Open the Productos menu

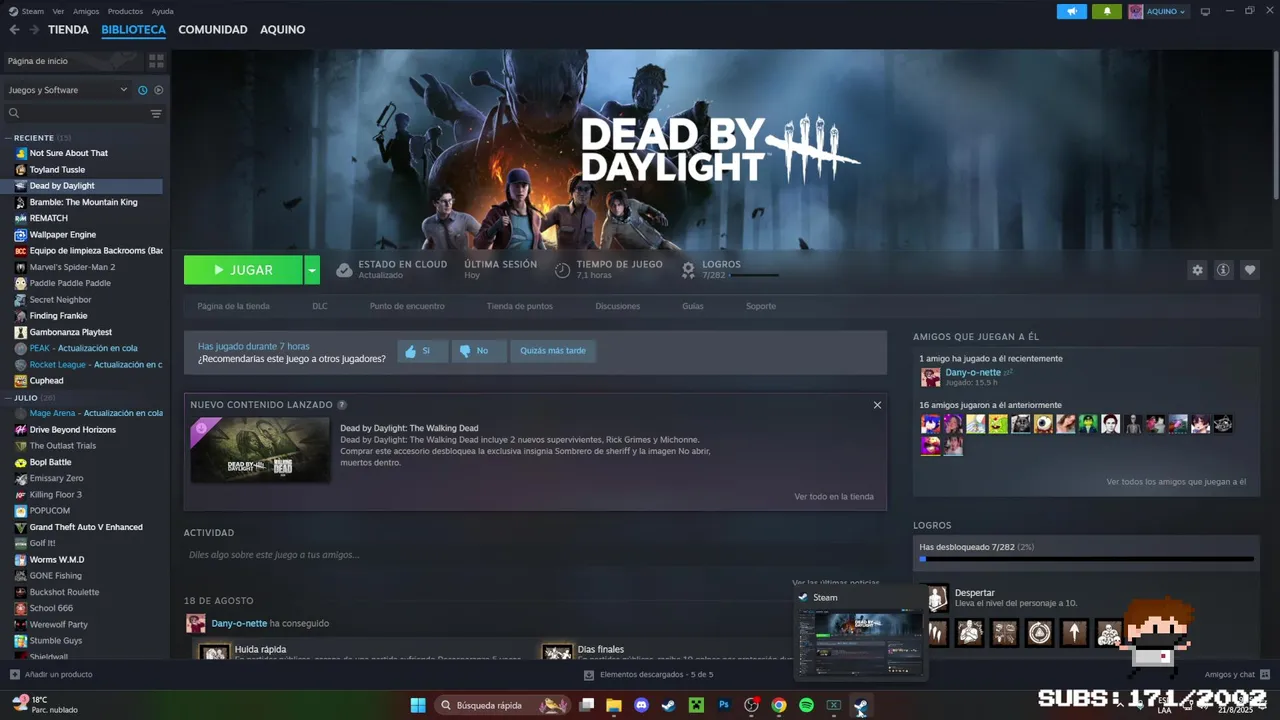tap(125, 11)
